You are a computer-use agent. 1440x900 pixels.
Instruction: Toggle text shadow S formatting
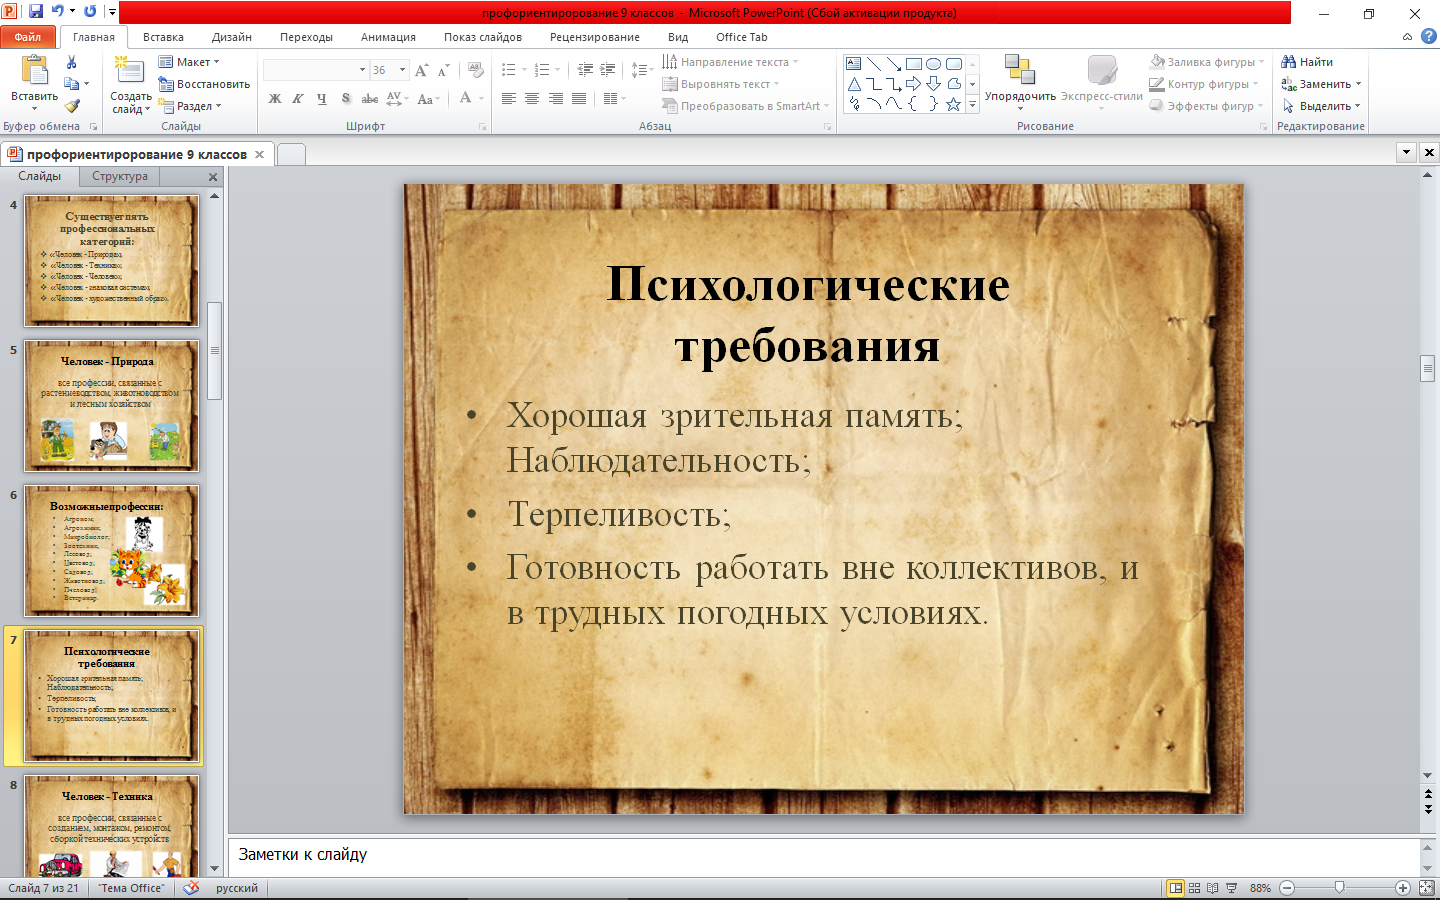tap(346, 98)
